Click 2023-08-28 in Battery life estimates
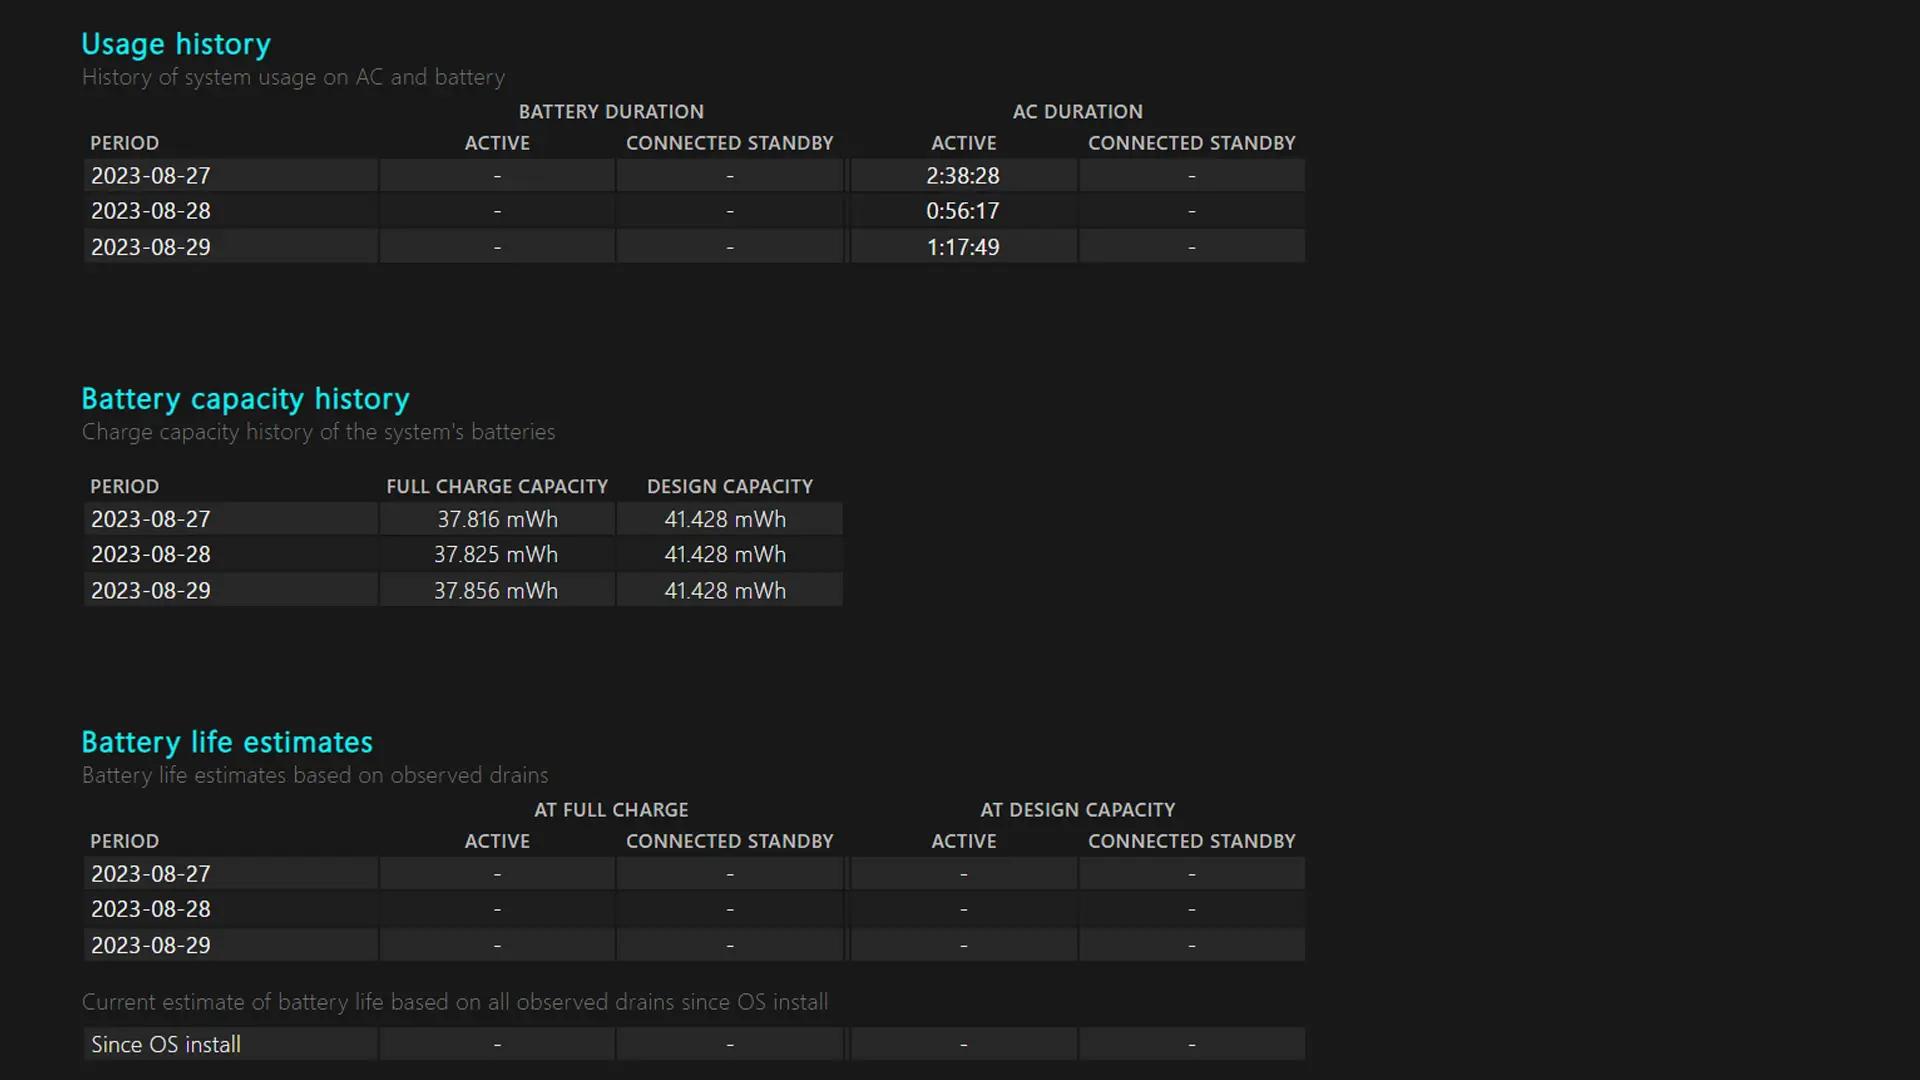The image size is (1920, 1080). coord(151,909)
